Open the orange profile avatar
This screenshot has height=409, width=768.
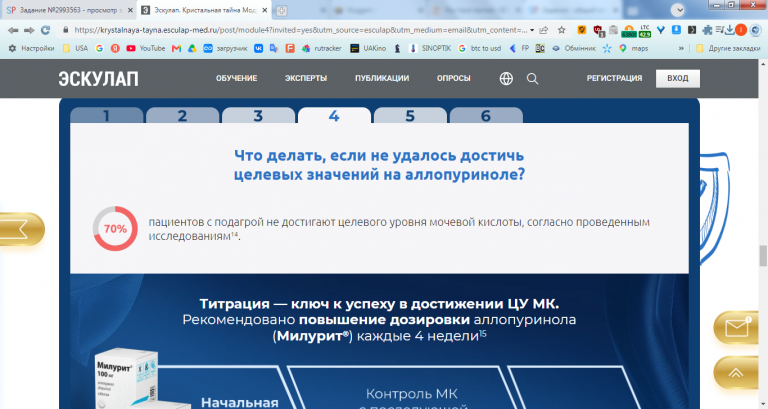pyautogui.click(x=741, y=30)
